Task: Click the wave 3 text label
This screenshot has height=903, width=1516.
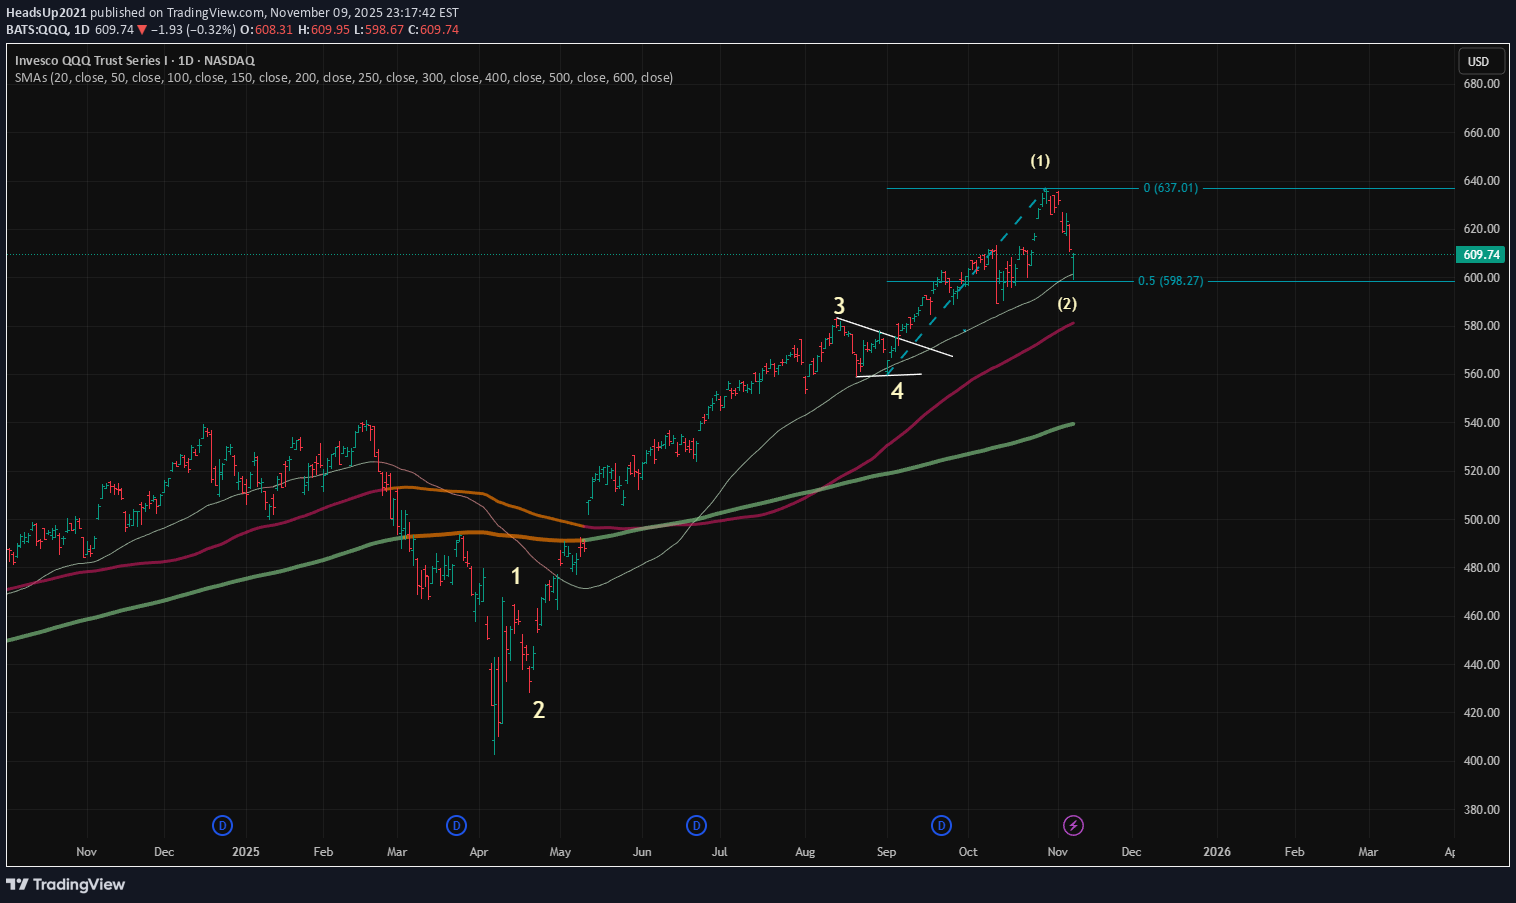Action: [839, 306]
